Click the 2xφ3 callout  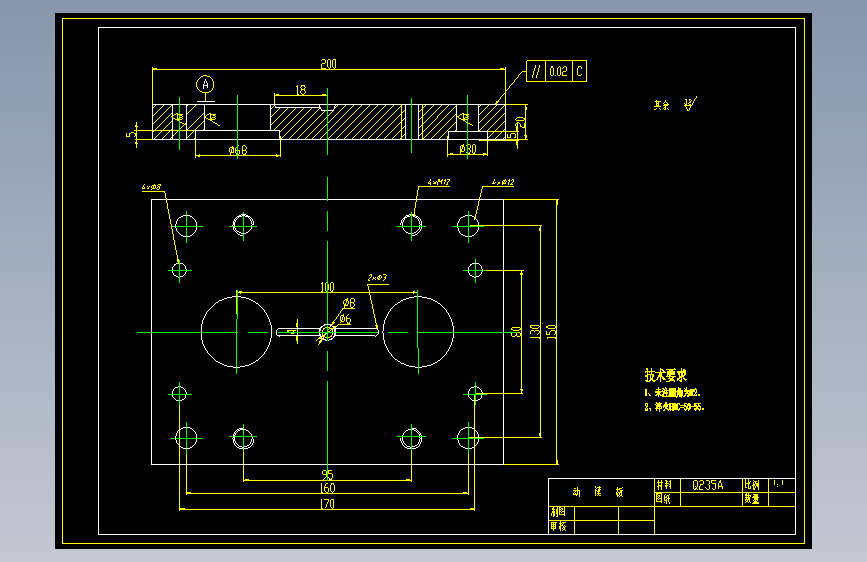coord(377,278)
